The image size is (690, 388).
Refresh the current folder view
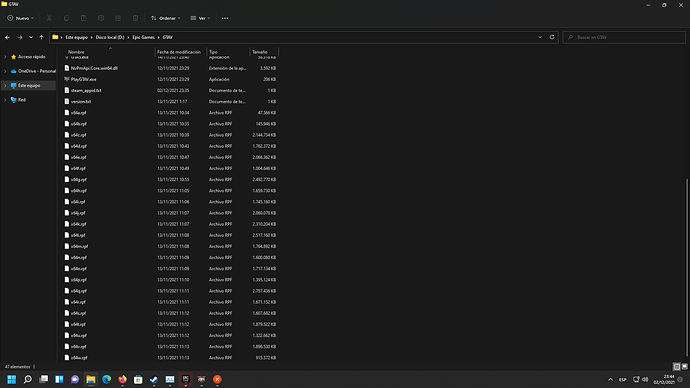click(x=552, y=37)
